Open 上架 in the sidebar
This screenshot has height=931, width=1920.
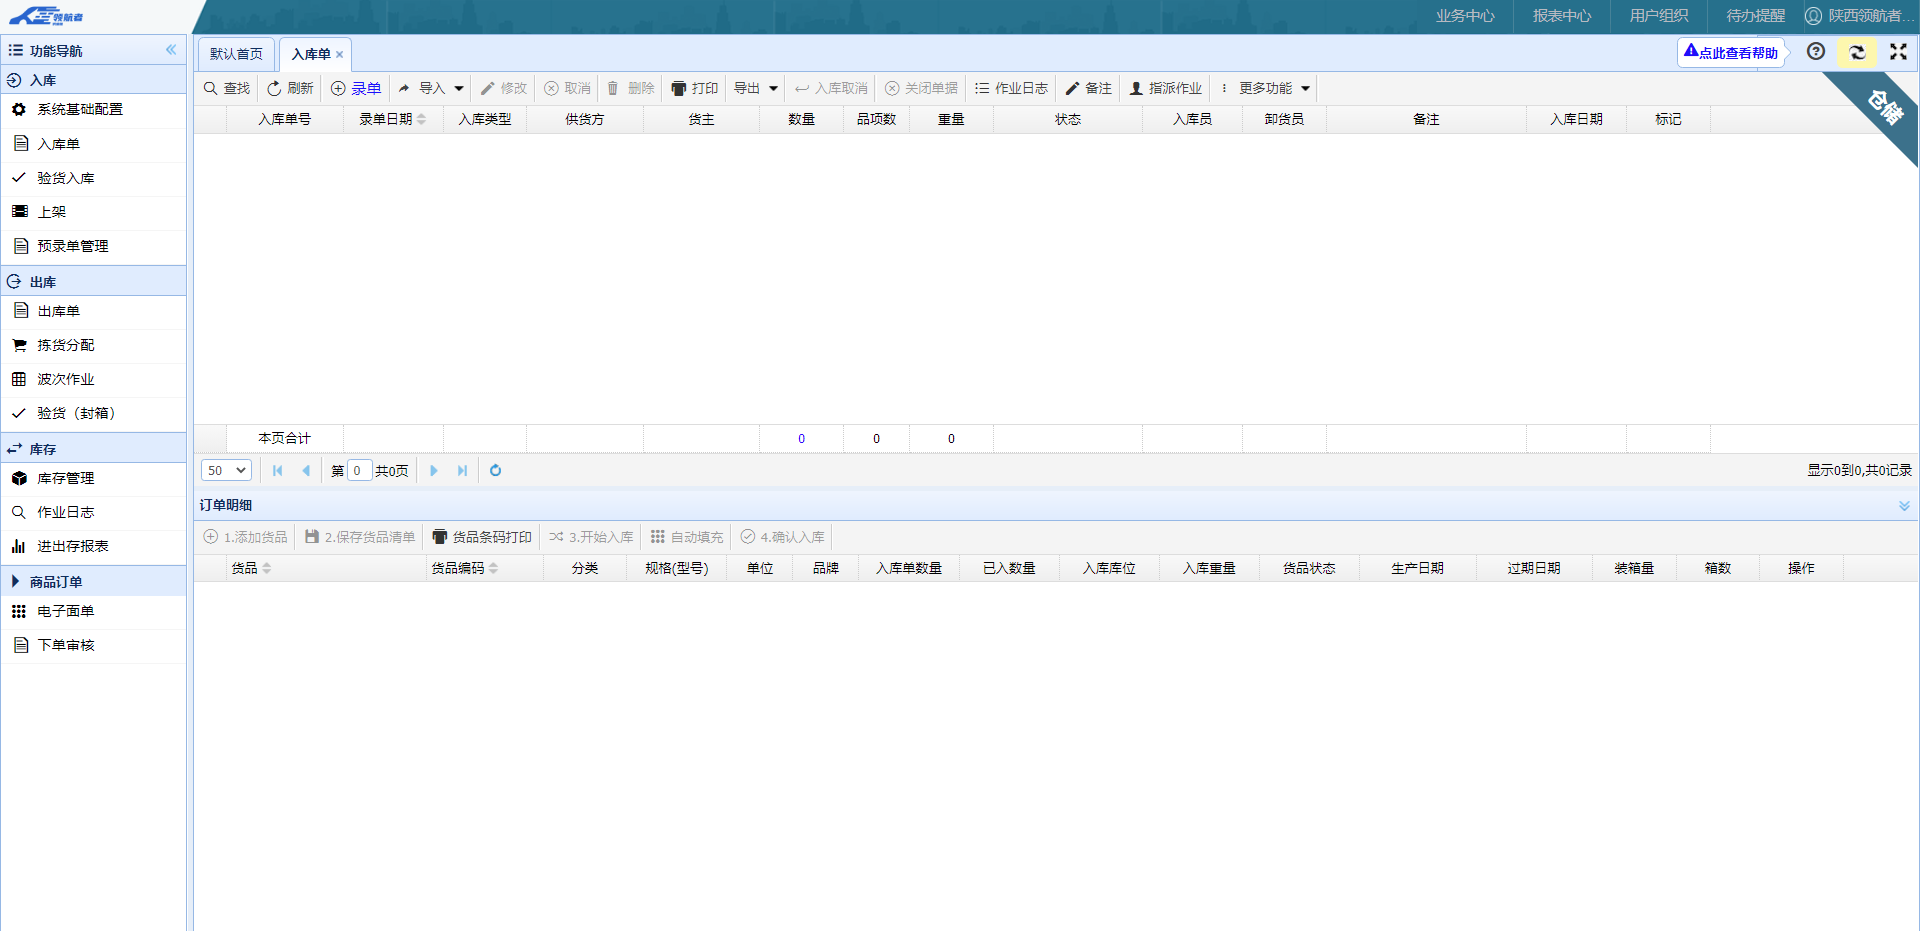pos(93,212)
